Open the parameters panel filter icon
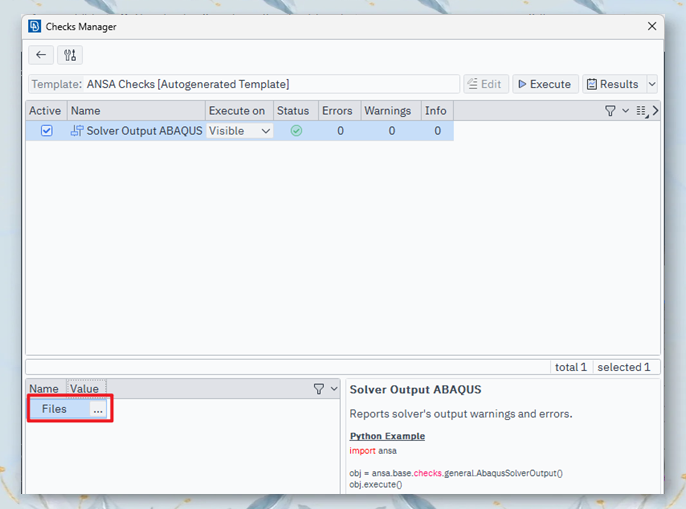The width and height of the screenshot is (686, 509). [x=318, y=389]
